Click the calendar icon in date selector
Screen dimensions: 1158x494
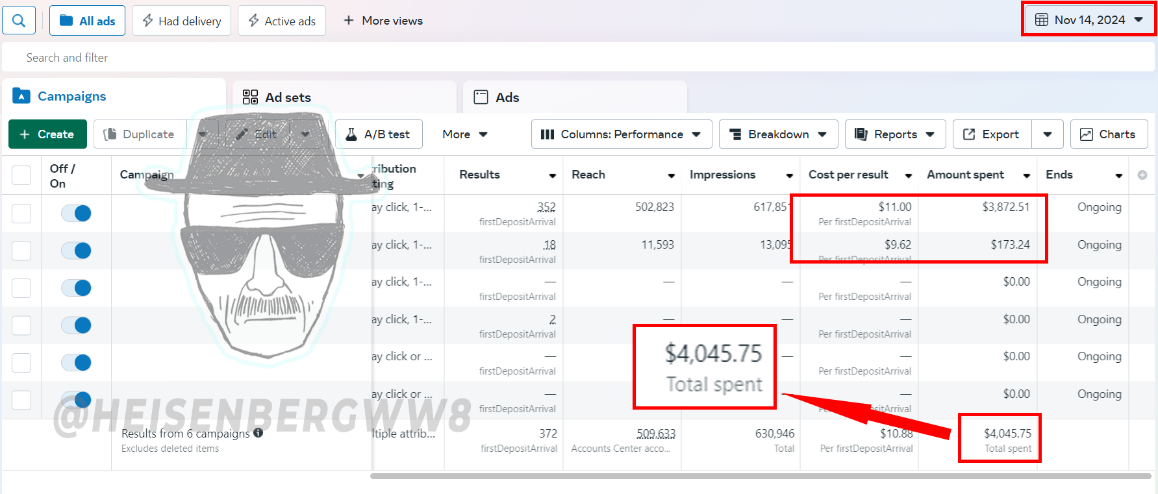point(1041,20)
